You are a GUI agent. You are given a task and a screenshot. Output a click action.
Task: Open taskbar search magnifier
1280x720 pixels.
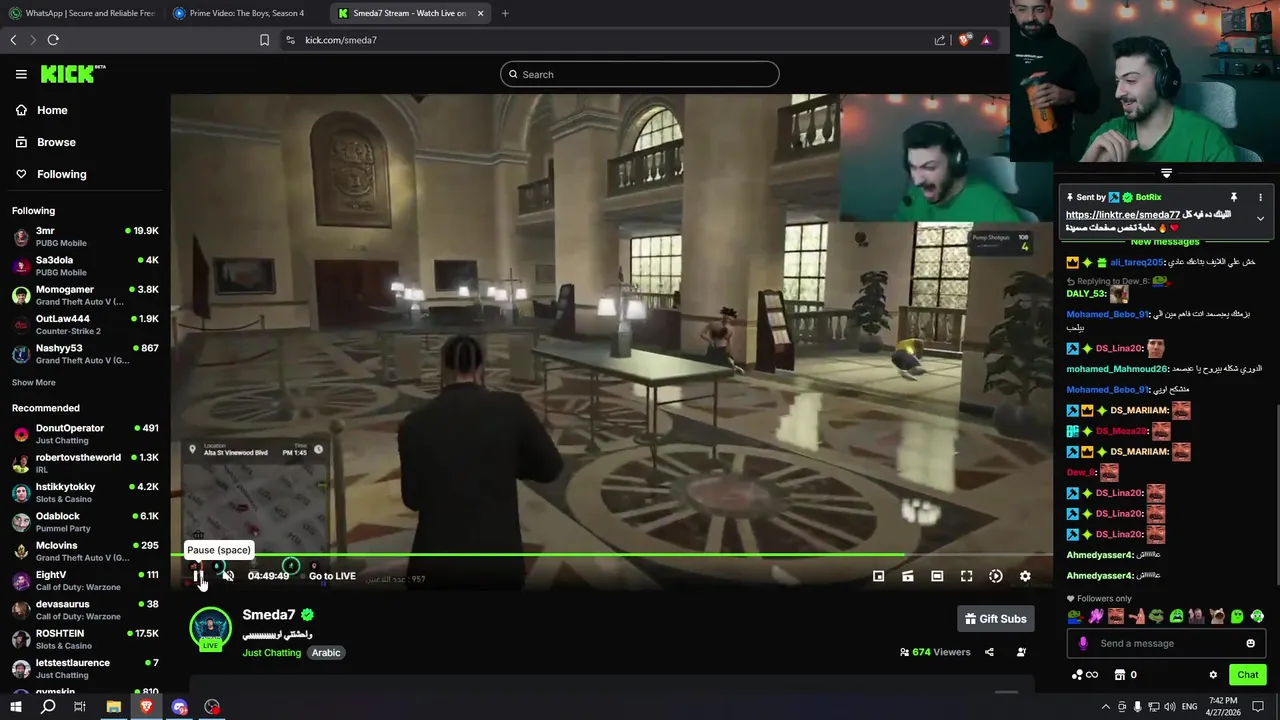[x=48, y=707]
